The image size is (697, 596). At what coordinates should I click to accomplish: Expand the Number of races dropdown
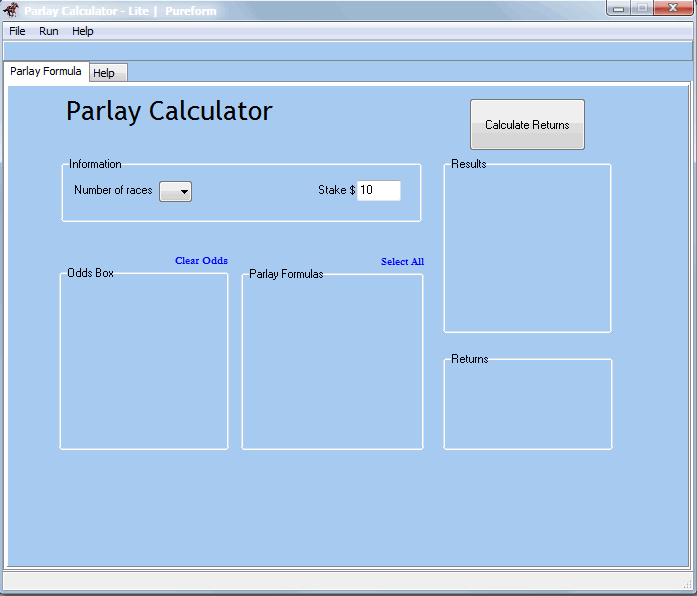coord(176,191)
